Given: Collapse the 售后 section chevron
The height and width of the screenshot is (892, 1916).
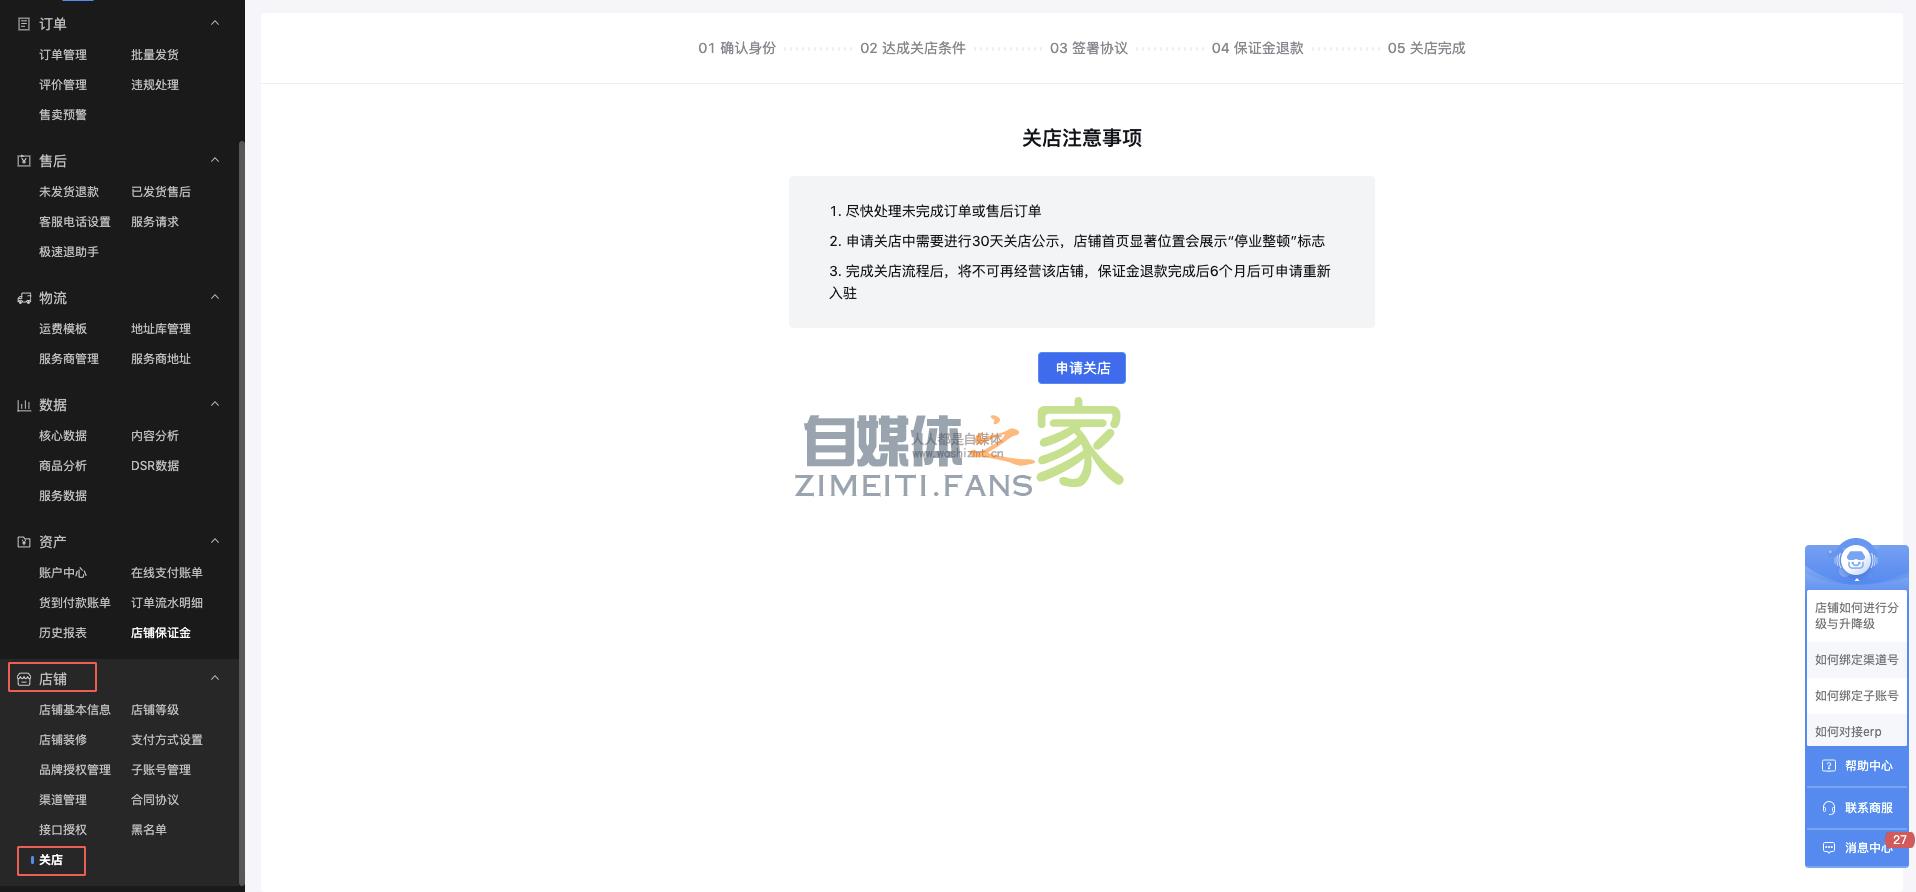Looking at the screenshot, I should pyautogui.click(x=214, y=160).
